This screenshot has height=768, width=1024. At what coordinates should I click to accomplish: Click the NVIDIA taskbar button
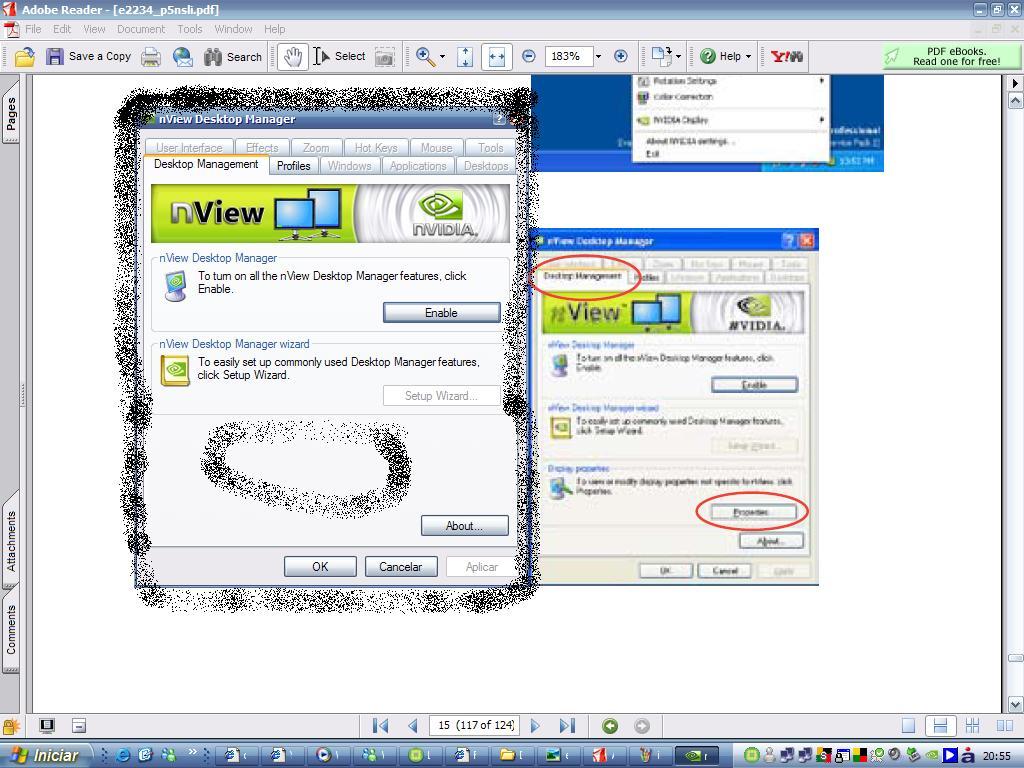696,756
